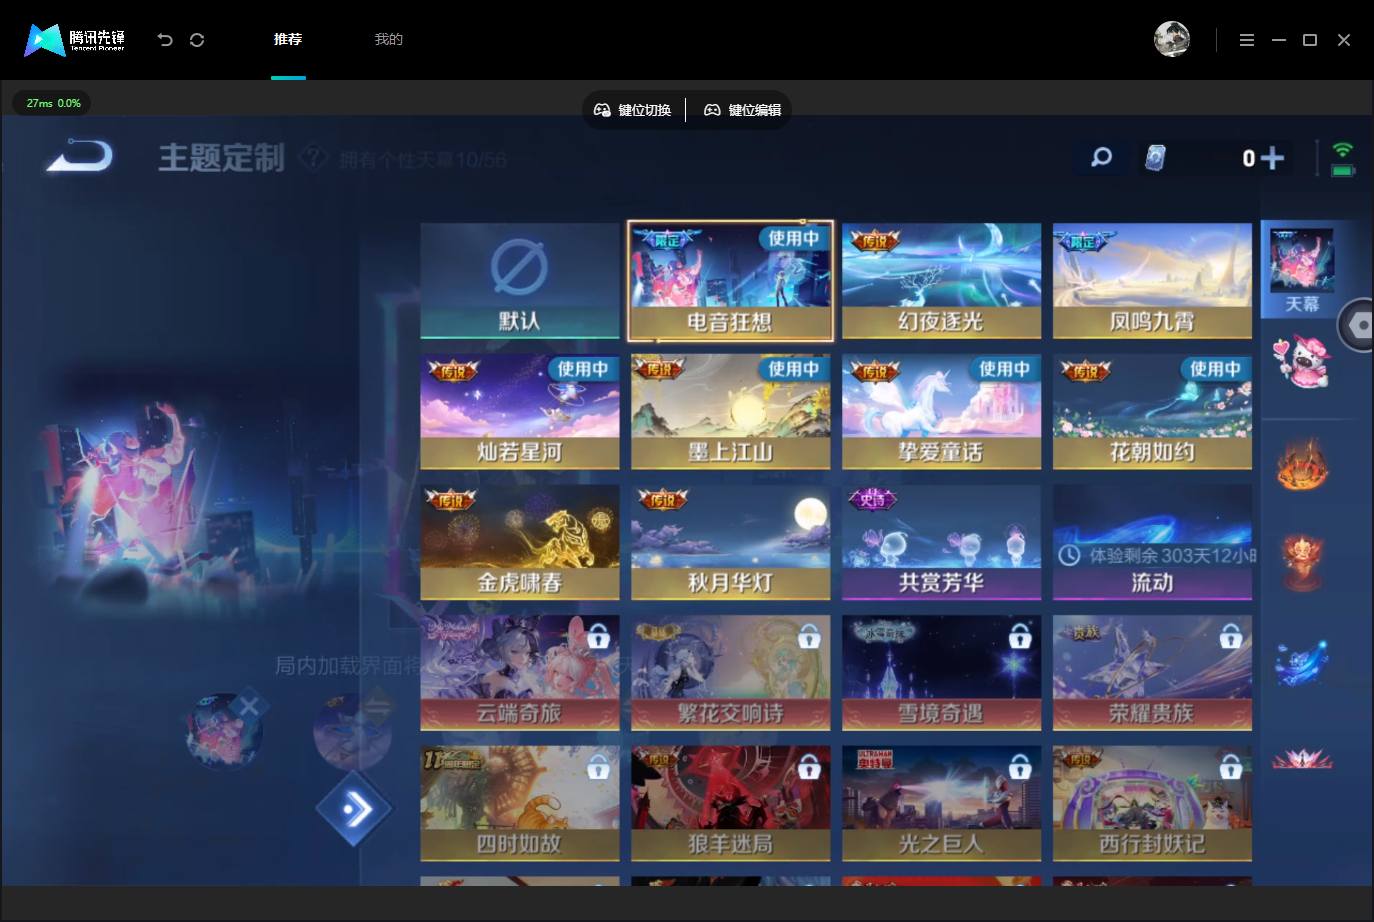The height and width of the screenshot is (922, 1374).
Task: Open the locked 光之巨人 theme
Action: pos(941,803)
